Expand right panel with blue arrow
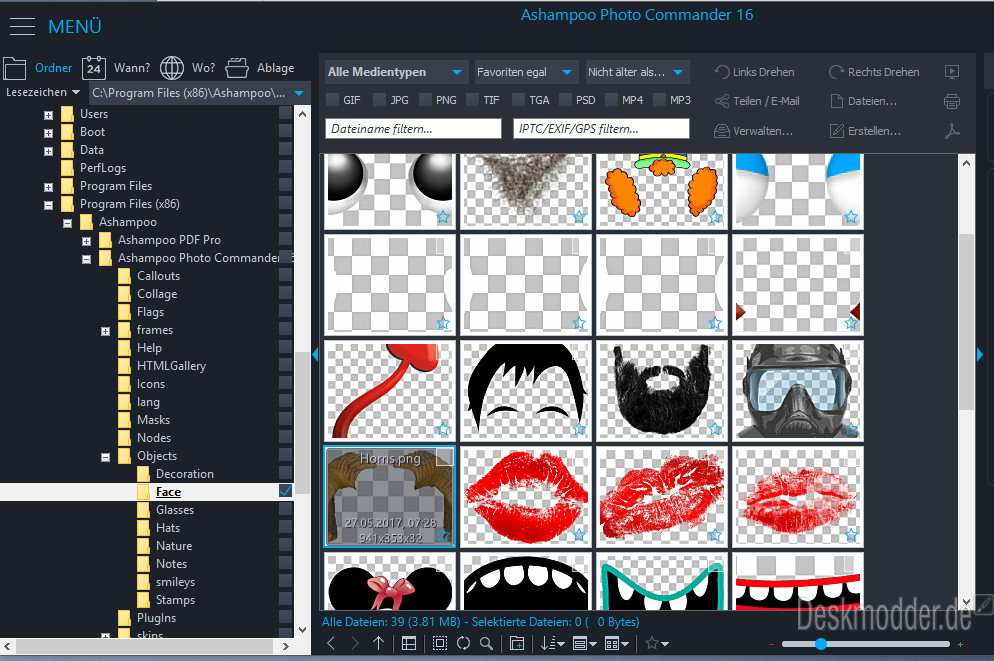The width and height of the screenshot is (994, 661). (x=980, y=354)
